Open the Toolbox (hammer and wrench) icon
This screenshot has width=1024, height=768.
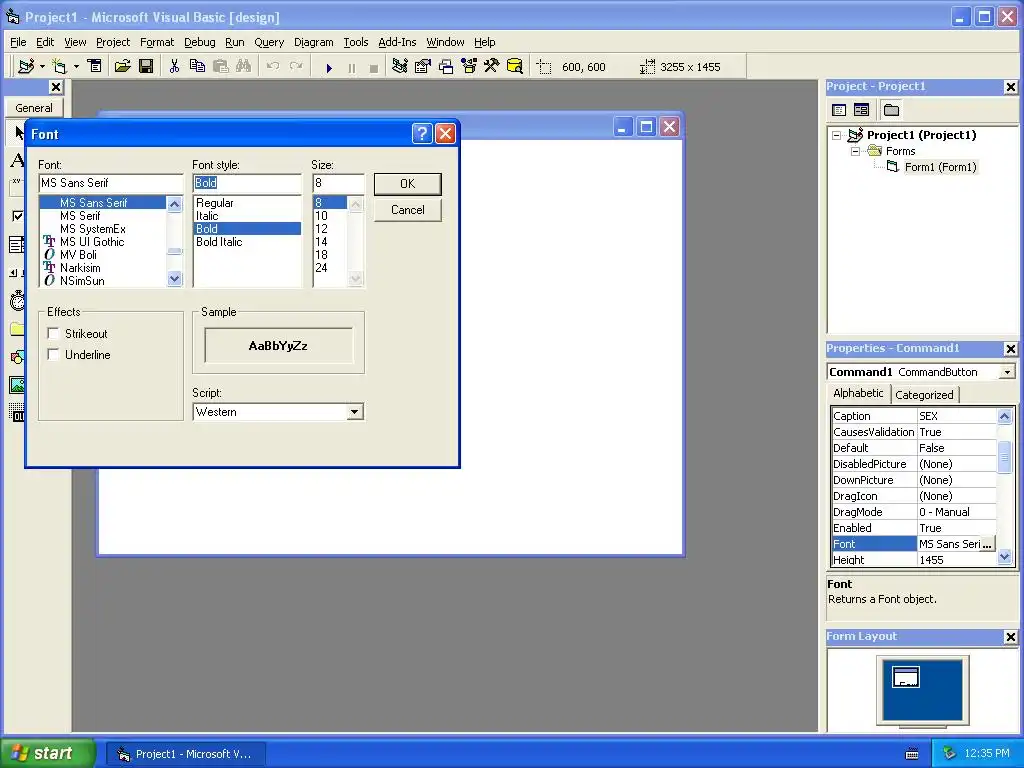tap(491, 66)
